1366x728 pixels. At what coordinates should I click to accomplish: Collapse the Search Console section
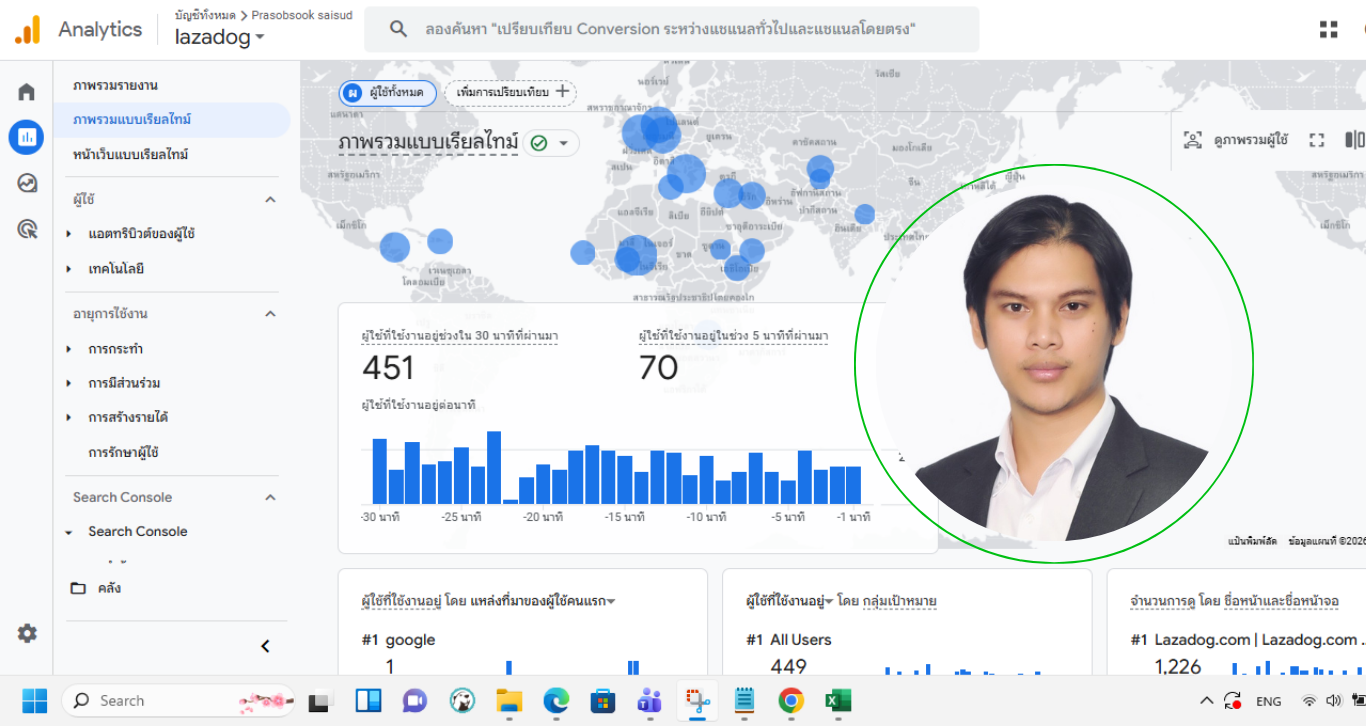269,497
